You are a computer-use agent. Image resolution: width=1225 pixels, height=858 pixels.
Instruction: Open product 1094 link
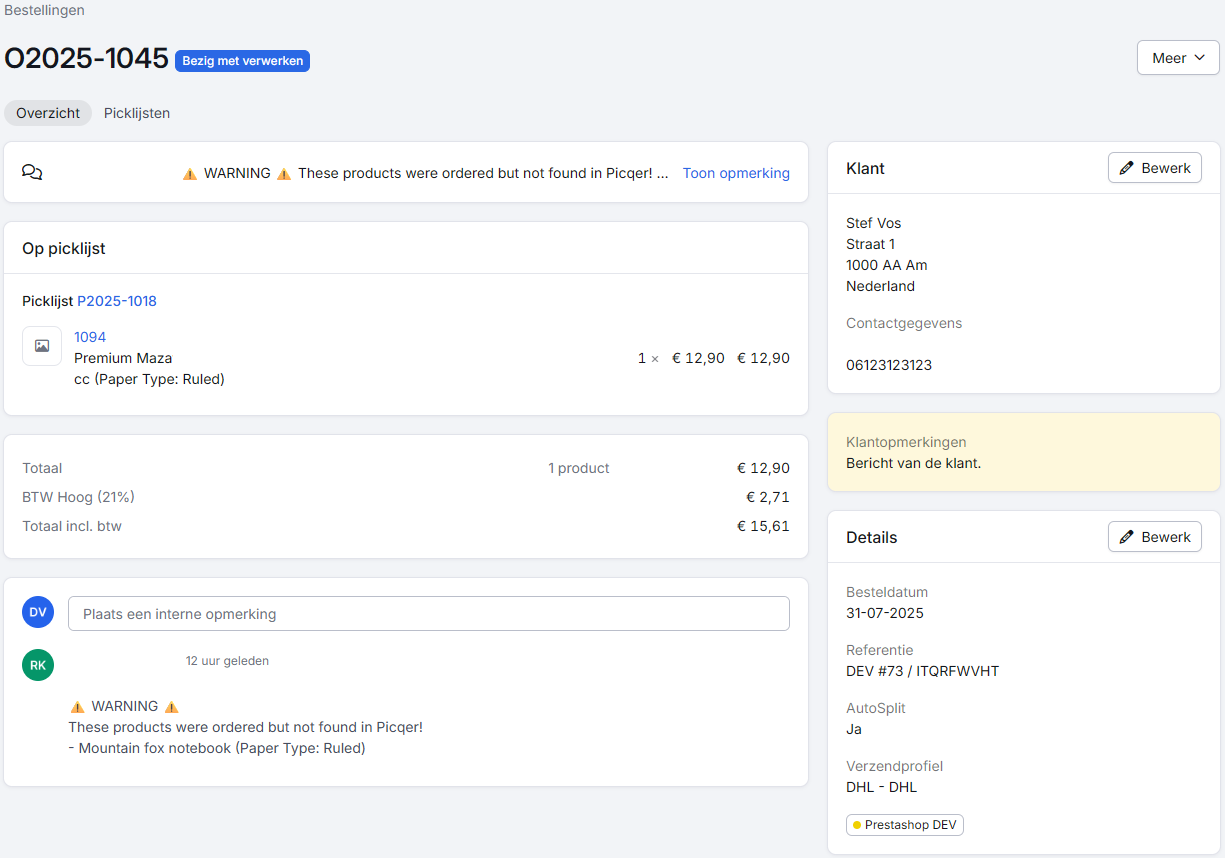click(90, 337)
